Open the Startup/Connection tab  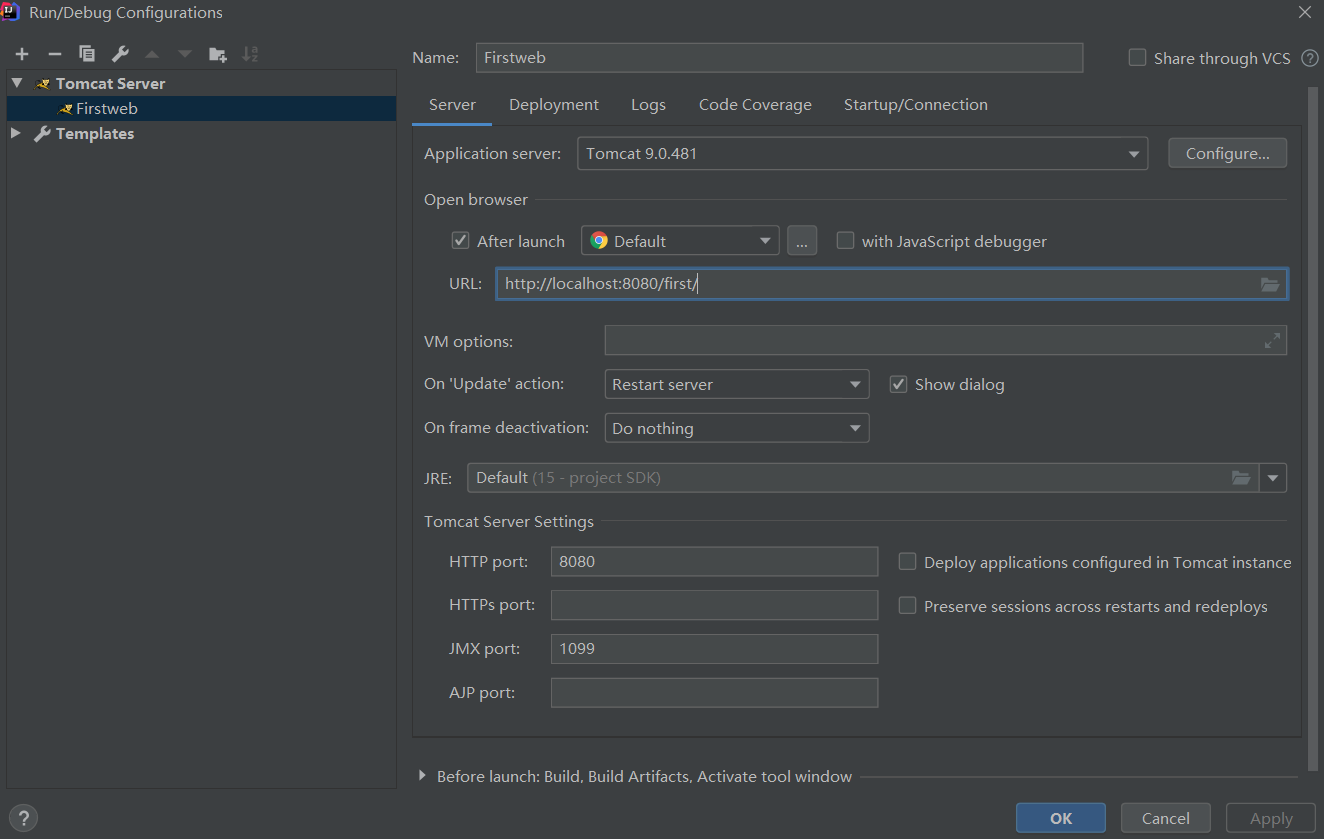click(x=915, y=105)
